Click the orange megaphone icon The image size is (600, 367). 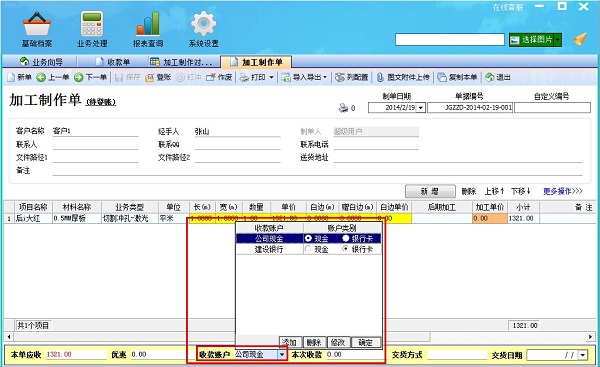[580, 39]
